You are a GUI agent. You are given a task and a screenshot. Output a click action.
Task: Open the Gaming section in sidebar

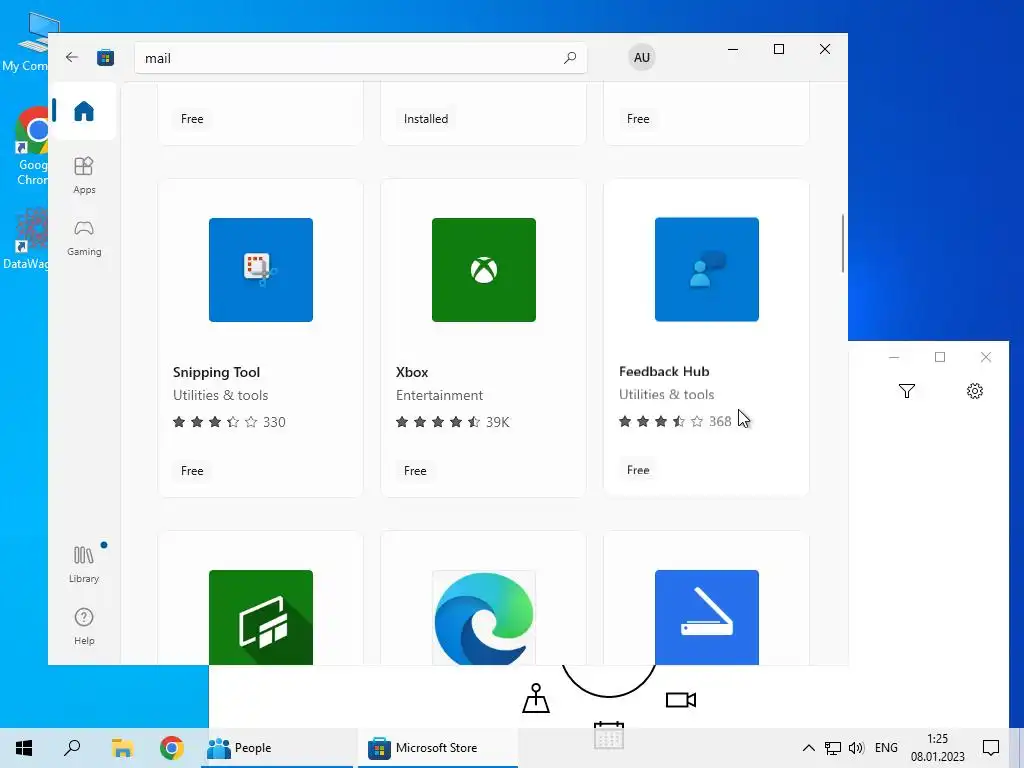[x=84, y=238]
